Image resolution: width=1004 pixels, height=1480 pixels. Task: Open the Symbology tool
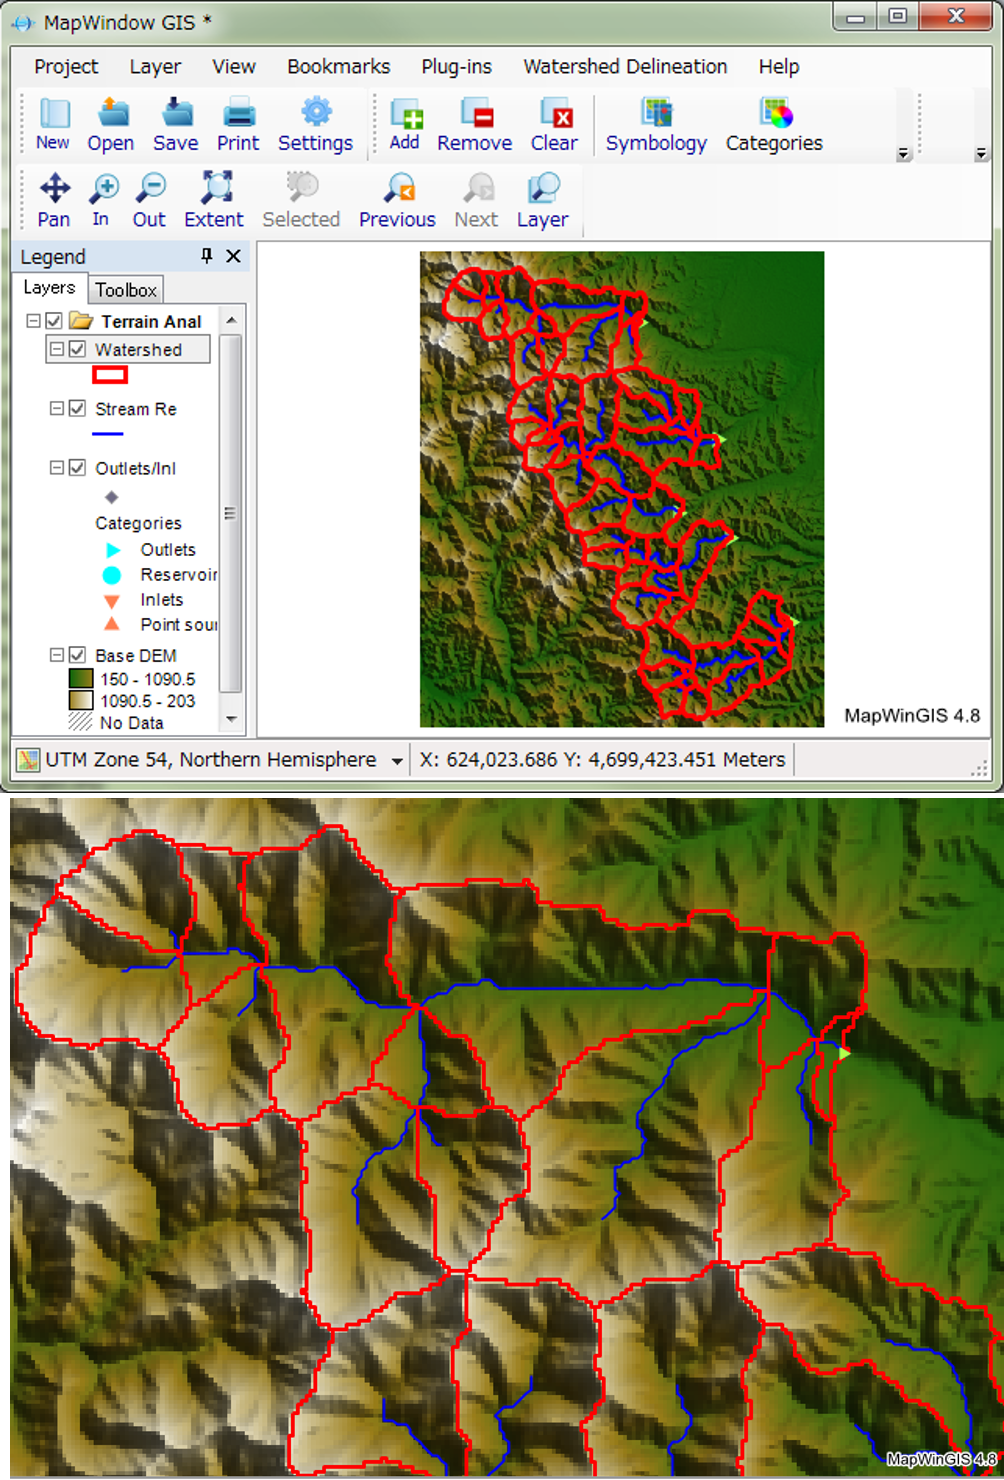(657, 113)
